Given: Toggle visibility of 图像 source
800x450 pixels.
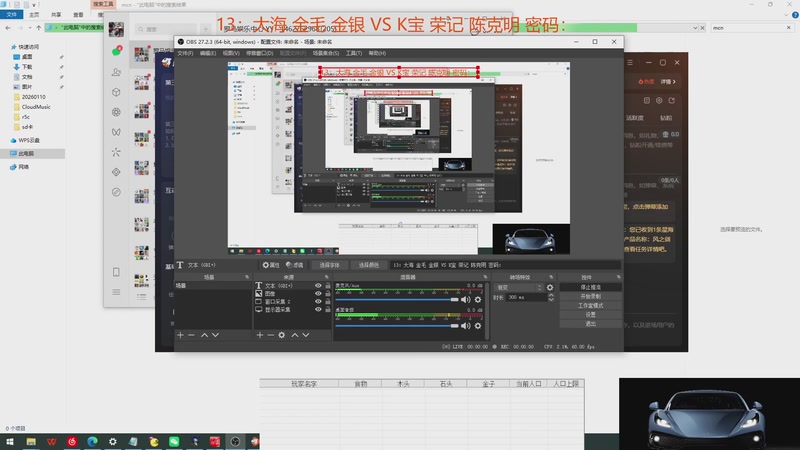Looking at the screenshot, I should [318, 293].
